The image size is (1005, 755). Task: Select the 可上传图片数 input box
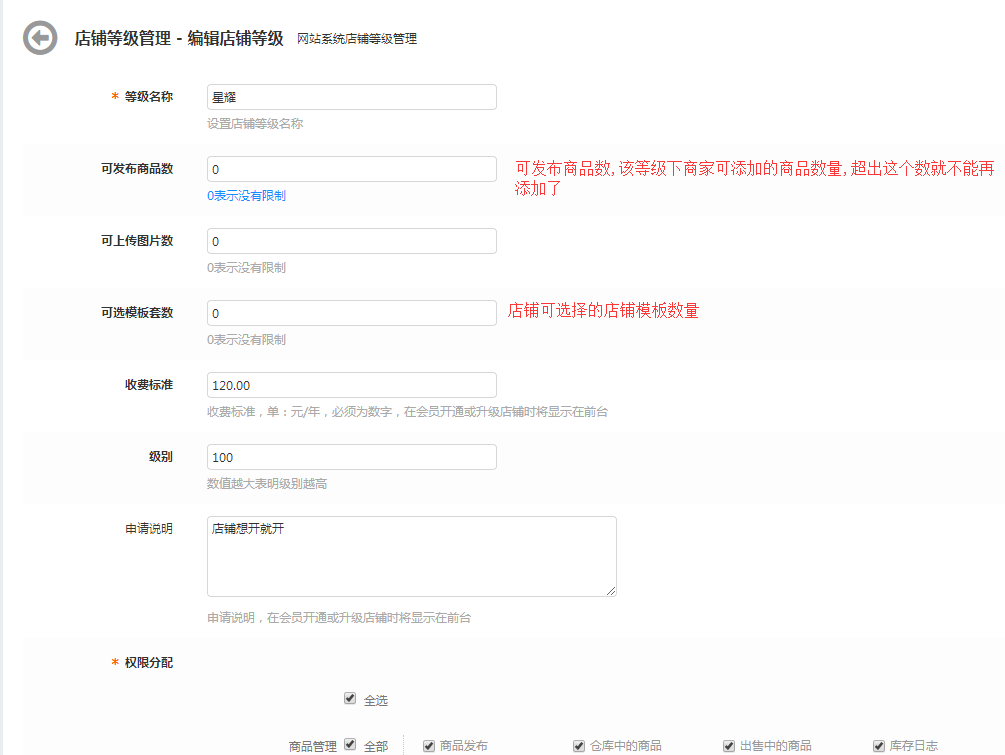[351, 241]
